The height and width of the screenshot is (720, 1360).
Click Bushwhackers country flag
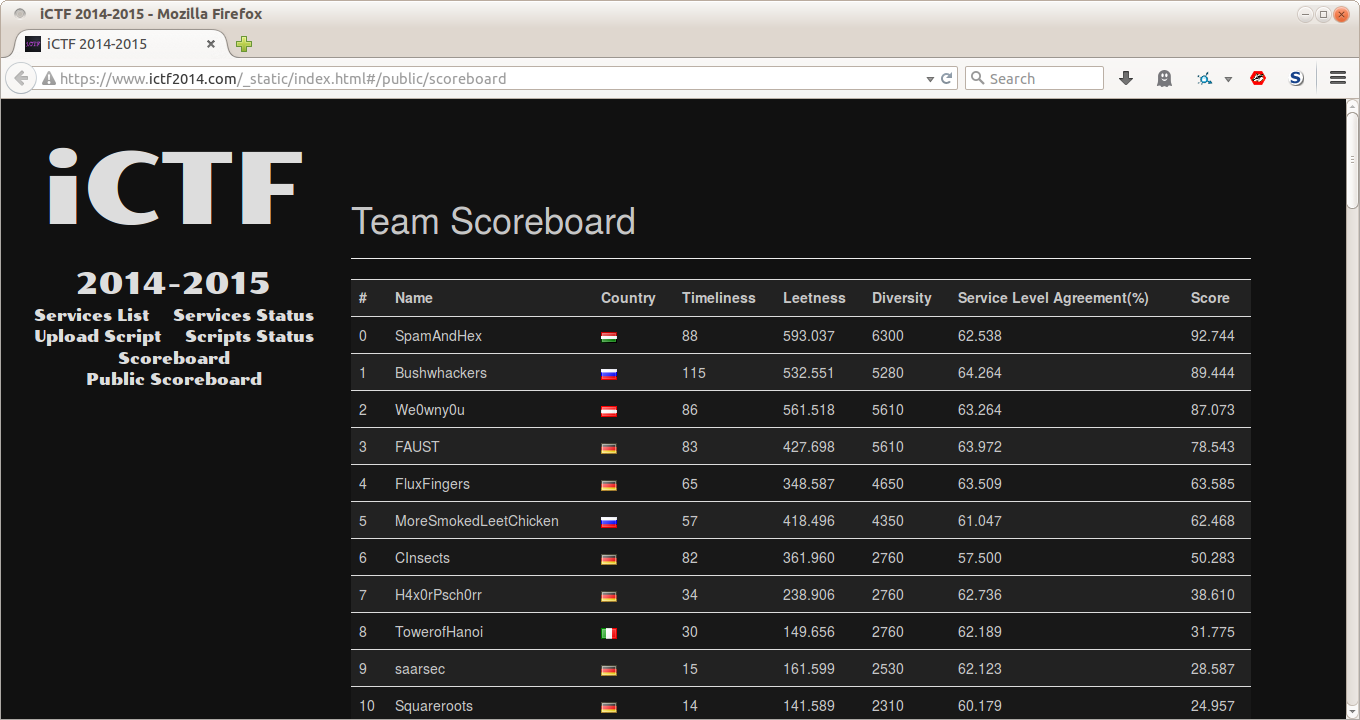click(x=609, y=374)
